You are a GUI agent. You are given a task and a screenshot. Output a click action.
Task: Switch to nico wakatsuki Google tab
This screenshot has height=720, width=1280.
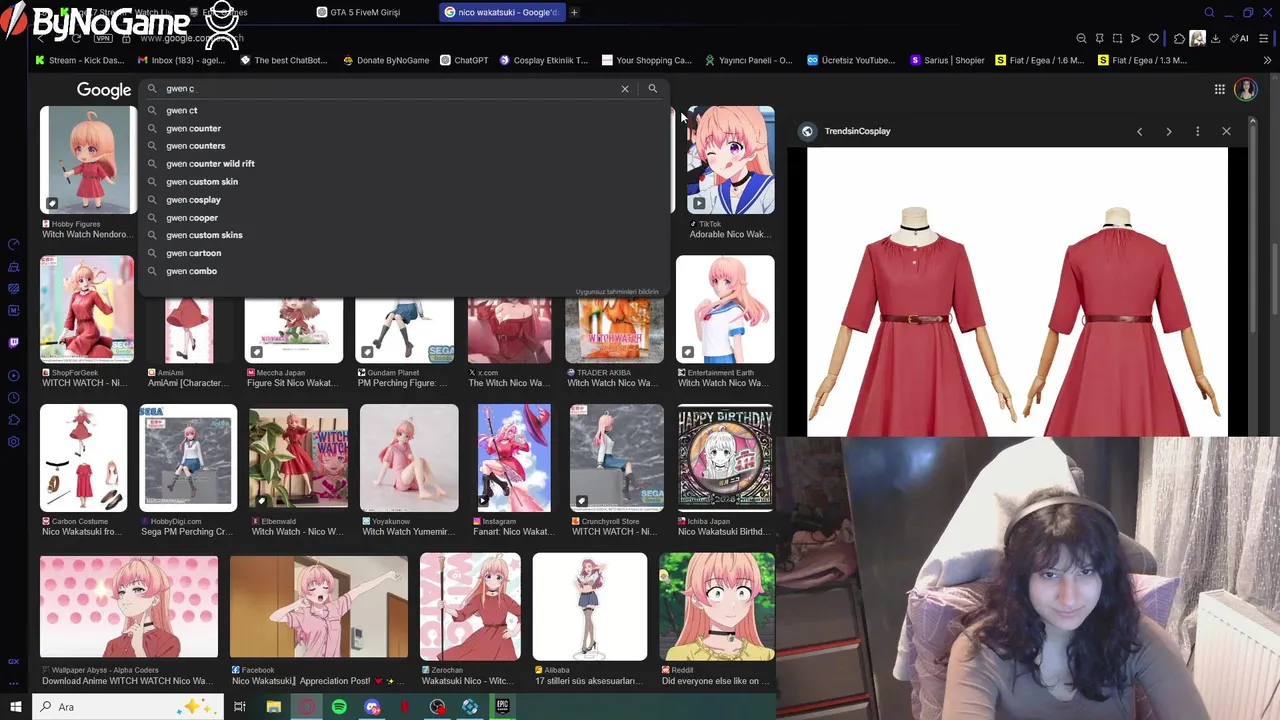click(502, 12)
